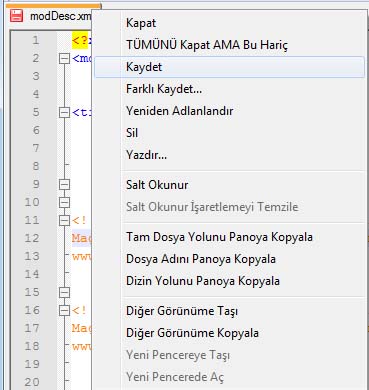The image size is (369, 390).
Task: Click line number 1 in the margin
Action: (x=36, y=41)
